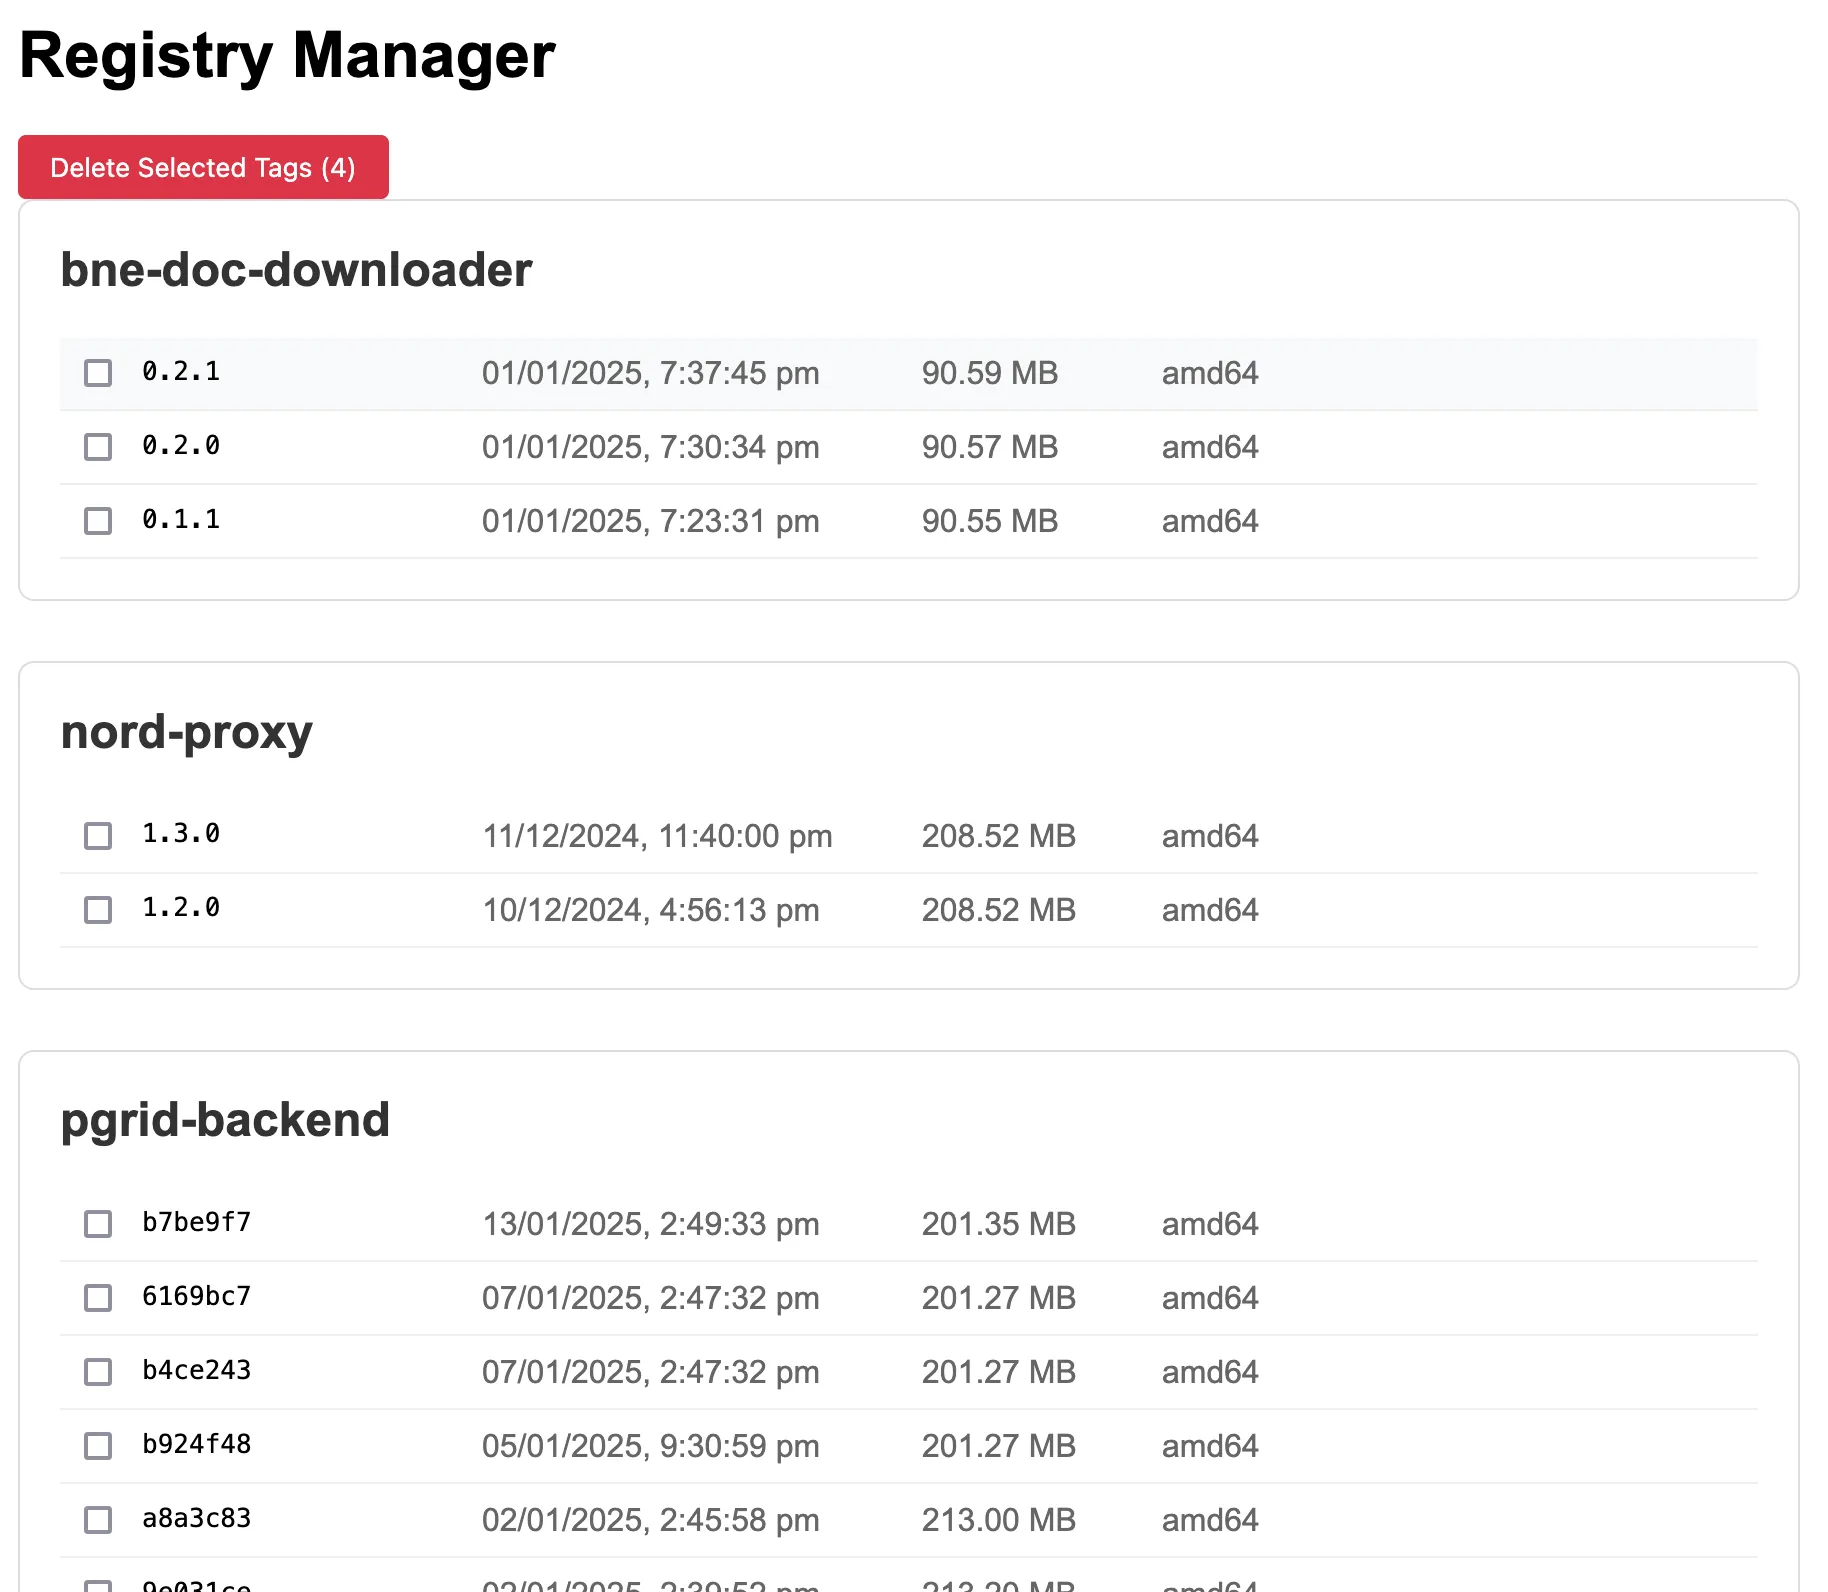Open the pgrid-backend repository heading

[224, 1120]
